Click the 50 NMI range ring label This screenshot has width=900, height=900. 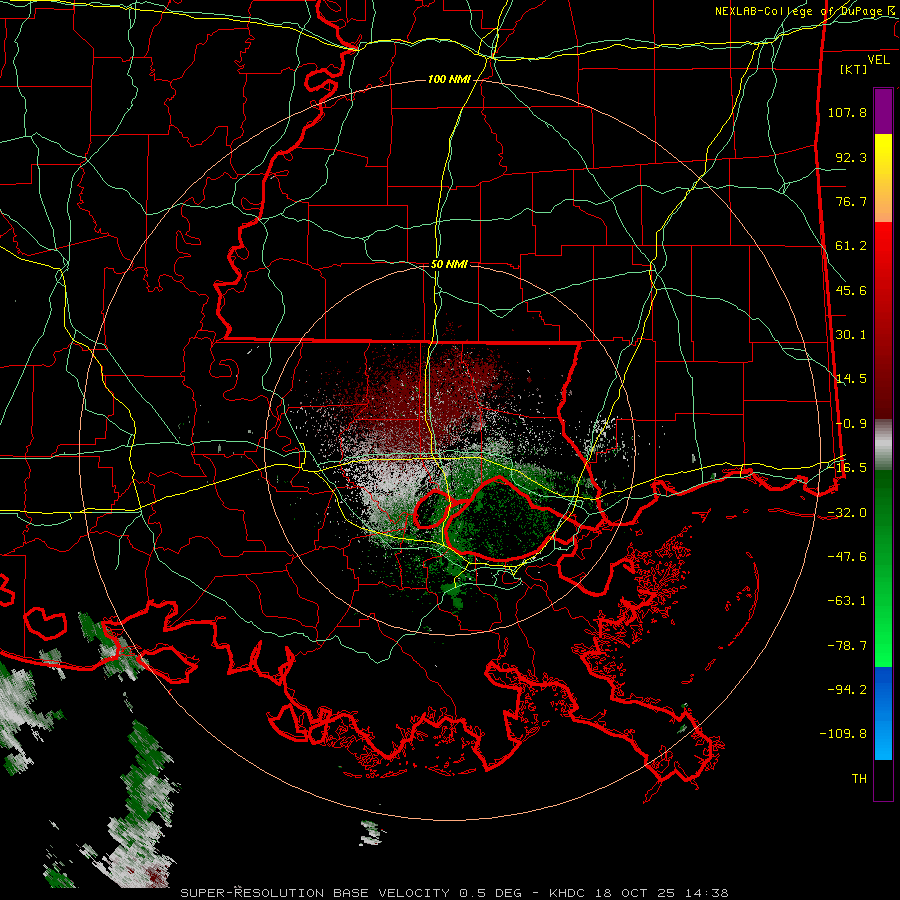point(449,264)
